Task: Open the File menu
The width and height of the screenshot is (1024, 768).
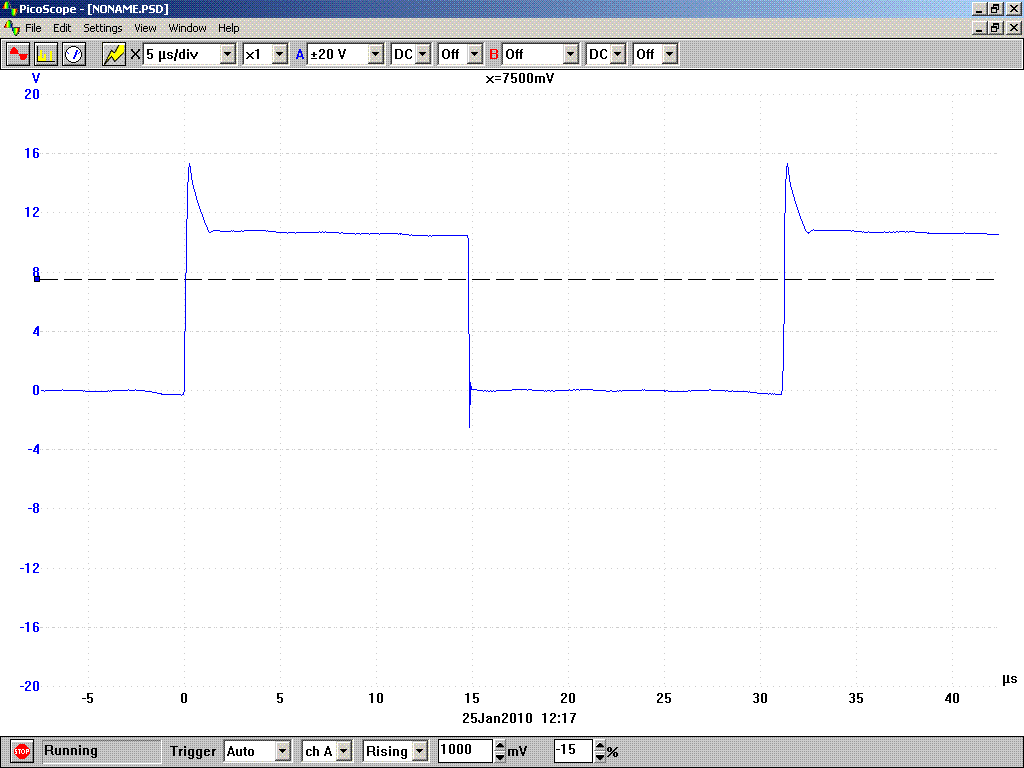Action: click(33, 28)
